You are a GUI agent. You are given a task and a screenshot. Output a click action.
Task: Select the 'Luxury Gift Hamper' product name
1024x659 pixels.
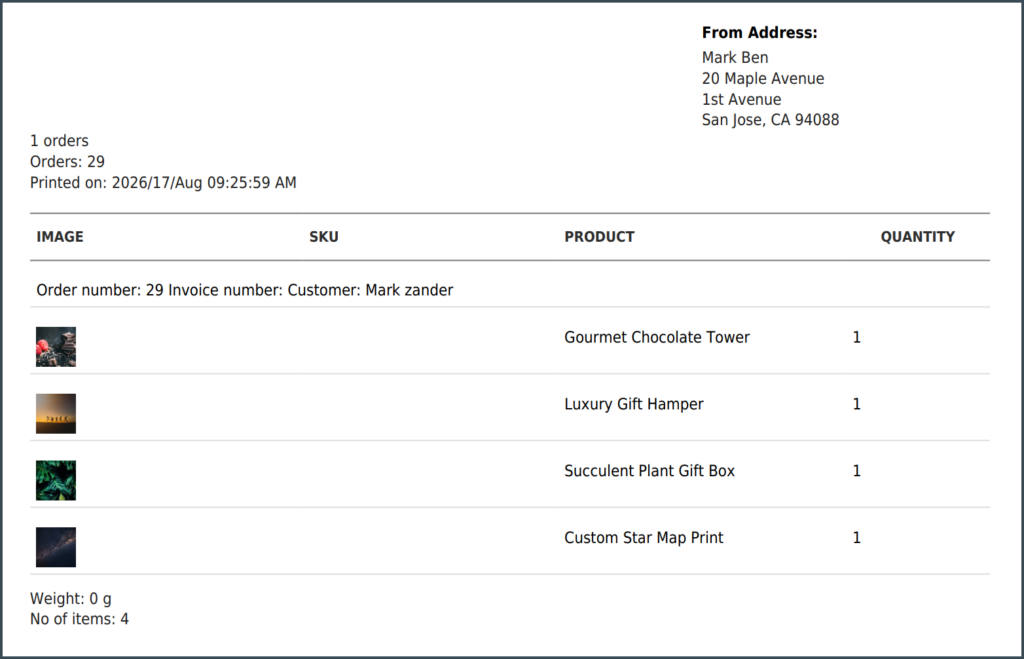(x=633, y=404)
